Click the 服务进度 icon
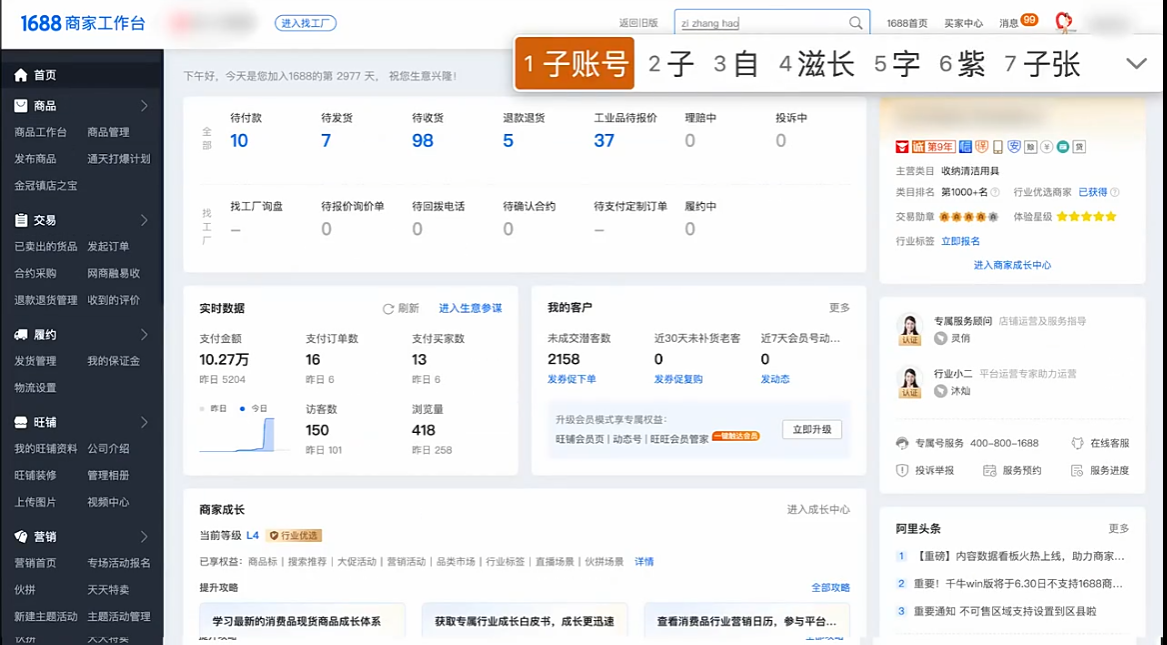This screenshot has width=1167, height=645. click(1077, 470)
